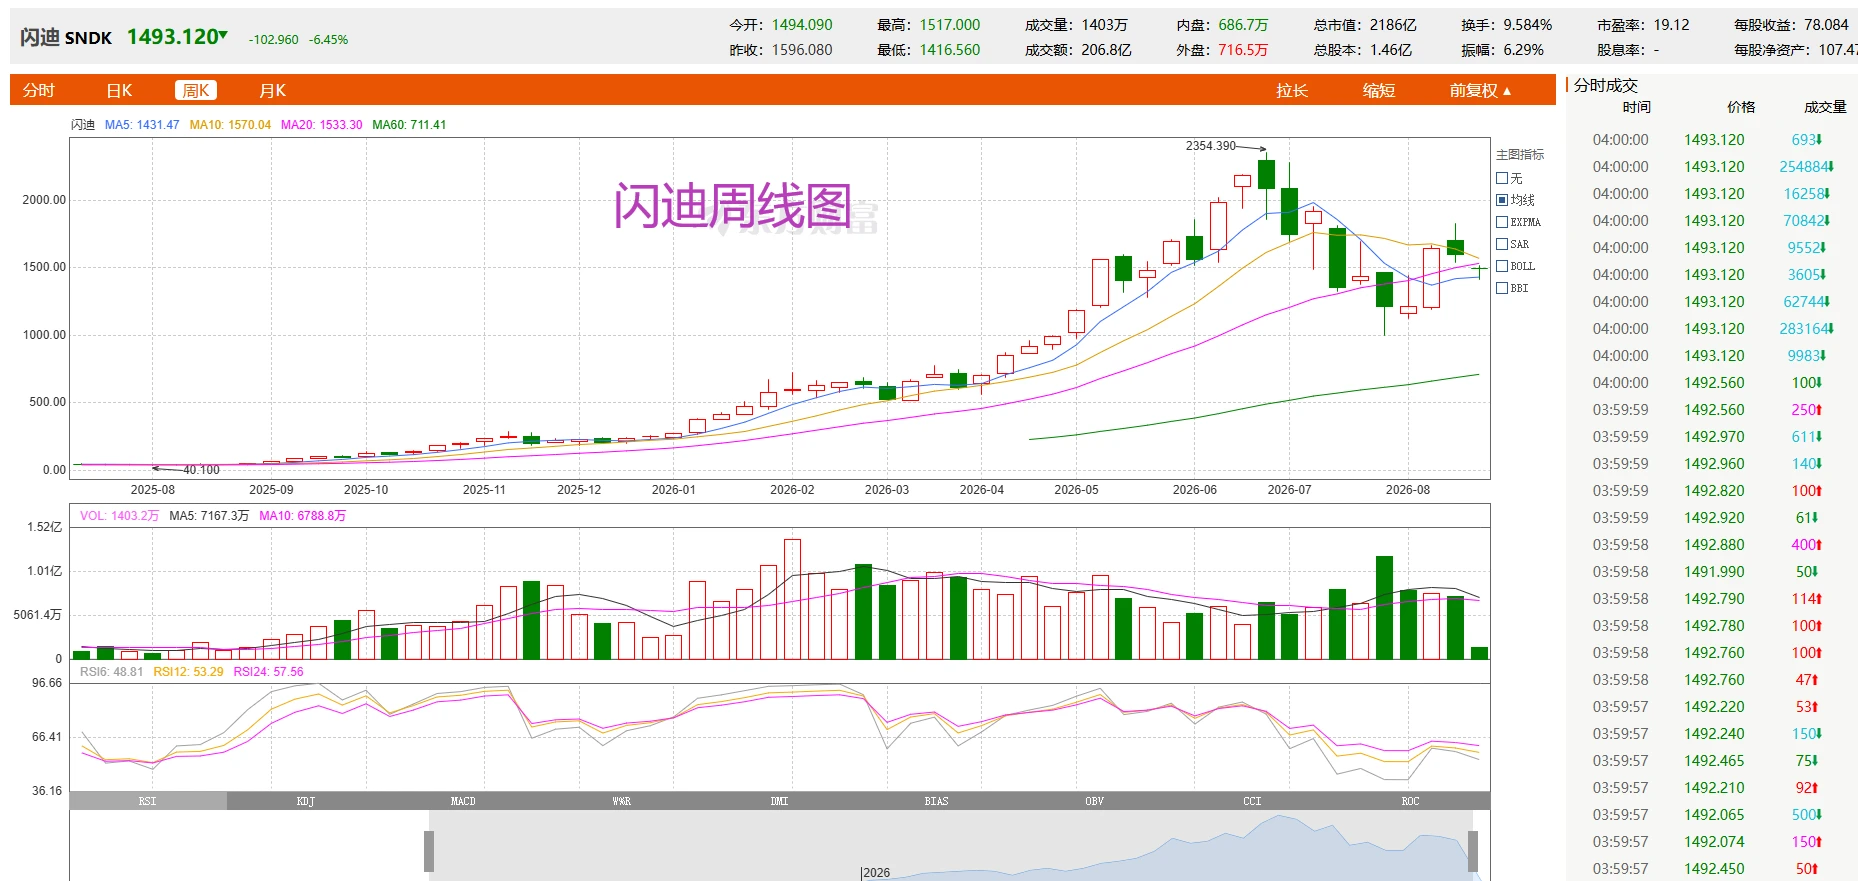Viewport: 1858px width, 881px height.
Task: Click the 2026-06 date axis label
Action: (1195, 490)
